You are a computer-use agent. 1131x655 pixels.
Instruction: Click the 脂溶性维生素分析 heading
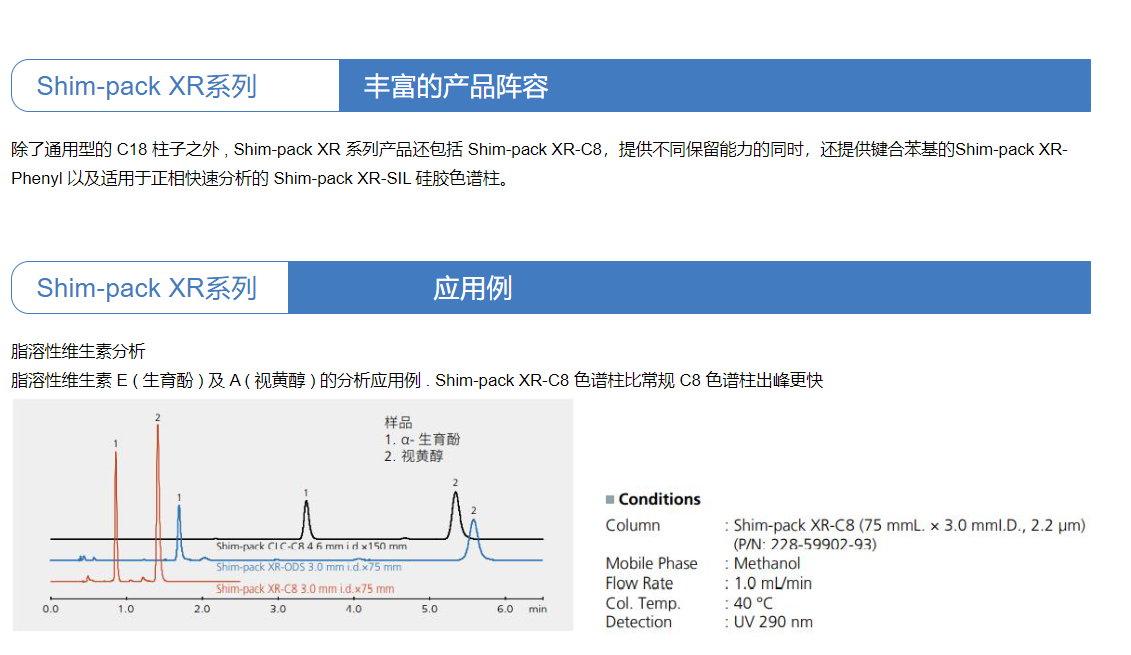coord(78,351)
